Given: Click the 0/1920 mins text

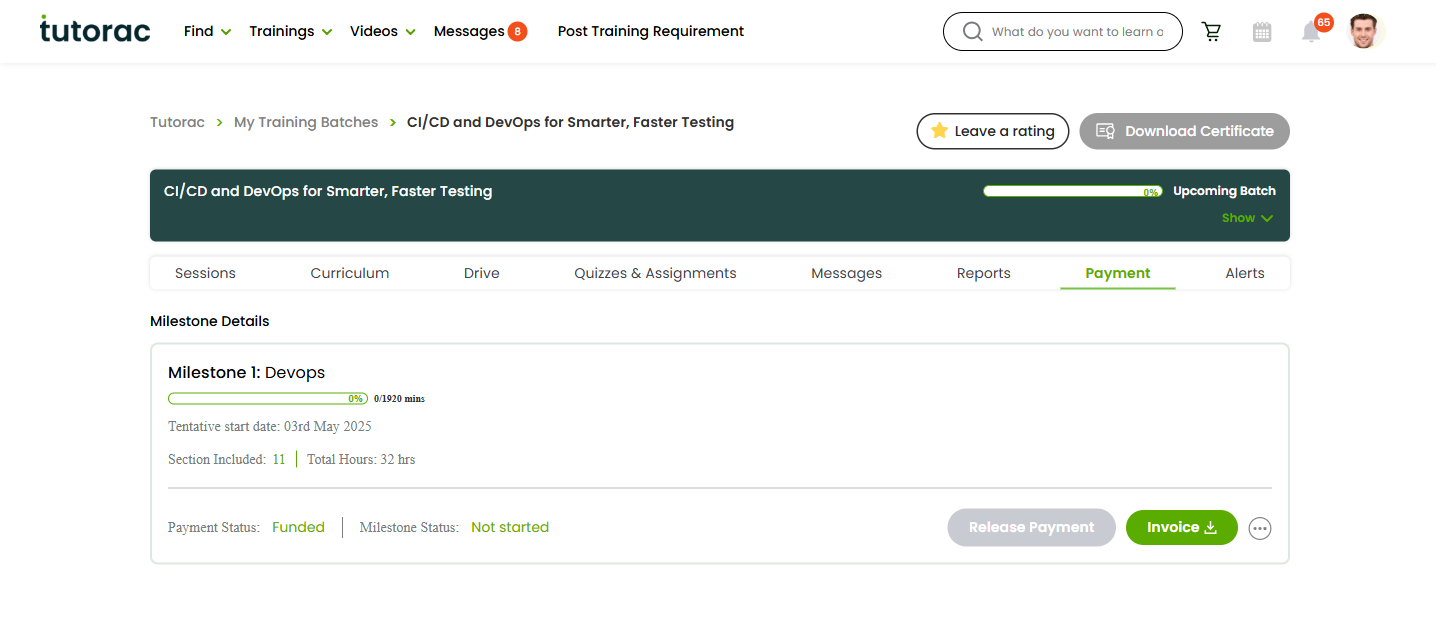Looking at the screenshot, I should coord(399,398).
